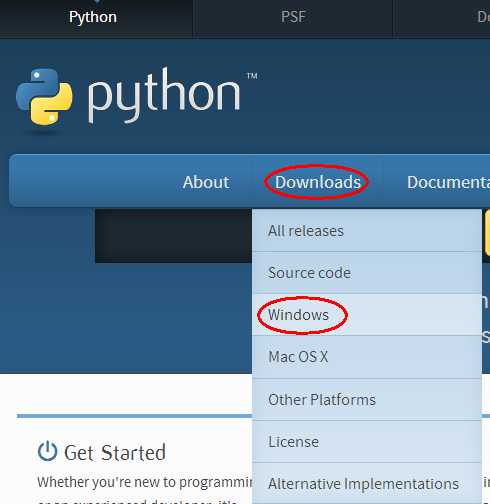The height and width of the screenshot is (504, 490).
Task: Open the About menu
Action: tap(206, 182)
